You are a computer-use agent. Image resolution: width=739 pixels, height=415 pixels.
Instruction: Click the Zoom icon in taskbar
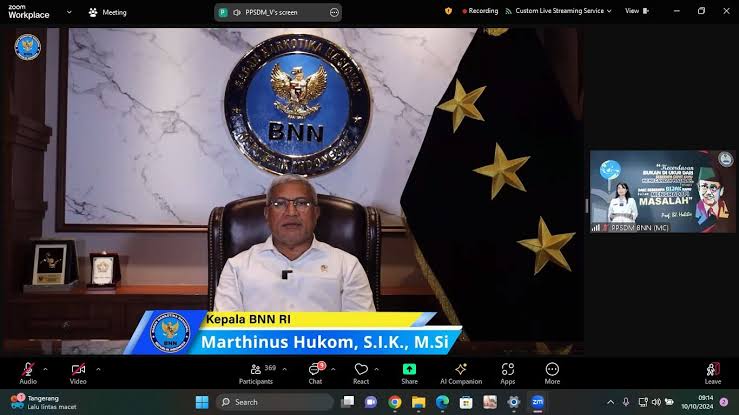[537, 402]
